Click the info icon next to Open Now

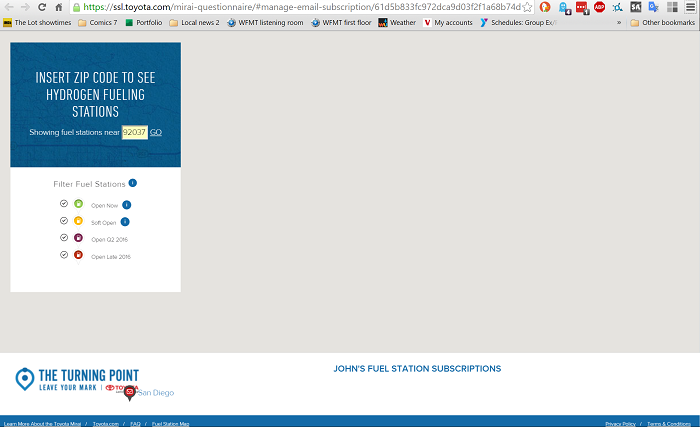127,205
